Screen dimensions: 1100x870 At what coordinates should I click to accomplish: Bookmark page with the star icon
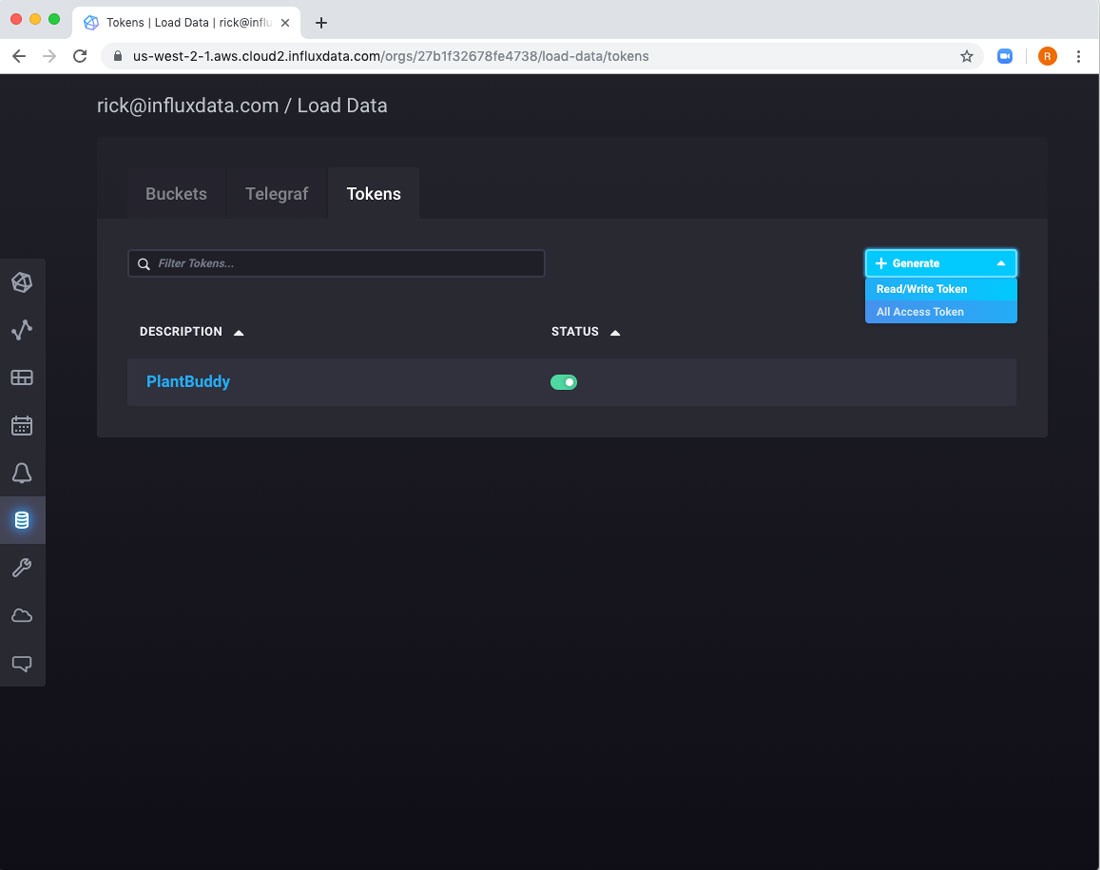click(x=966, y=56)
